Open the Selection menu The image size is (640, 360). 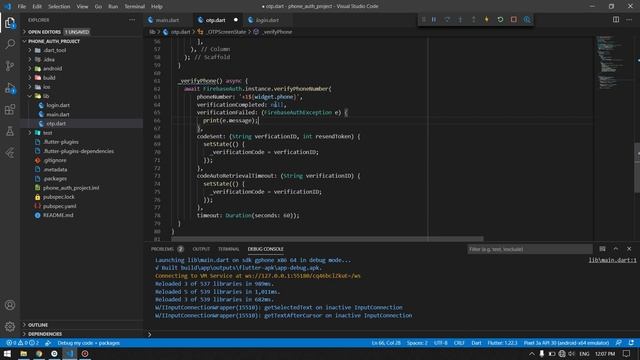coord(59,7)
